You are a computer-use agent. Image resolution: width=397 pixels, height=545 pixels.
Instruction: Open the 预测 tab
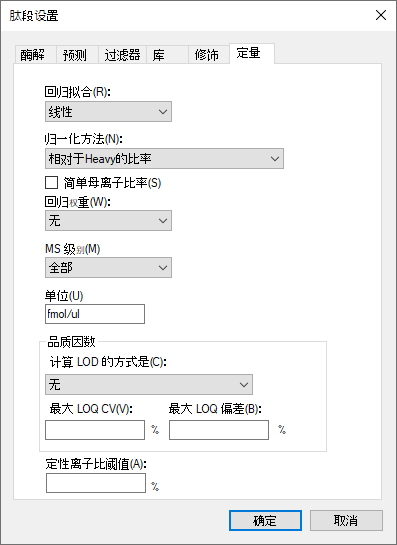pos(77,55)
